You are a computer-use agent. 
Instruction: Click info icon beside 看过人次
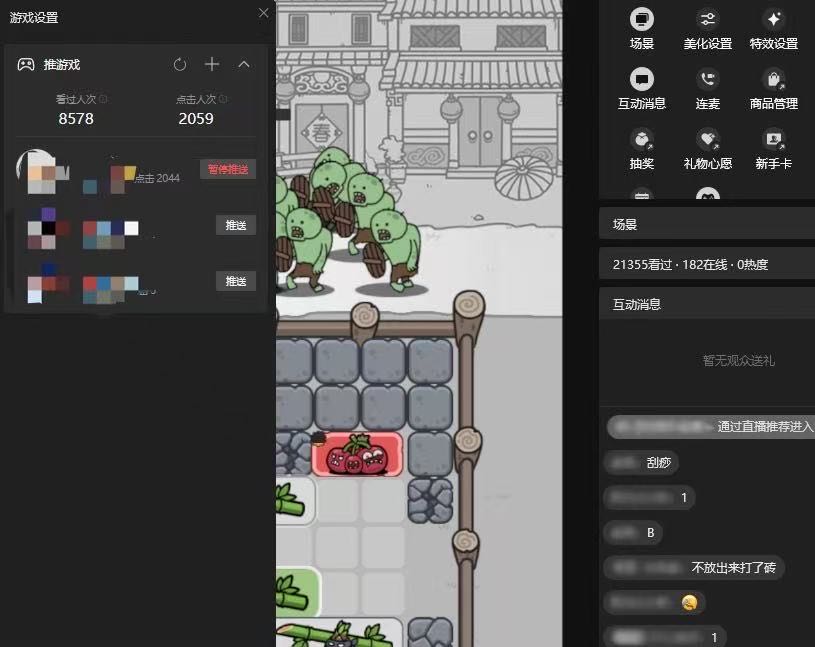pos(104,100)
